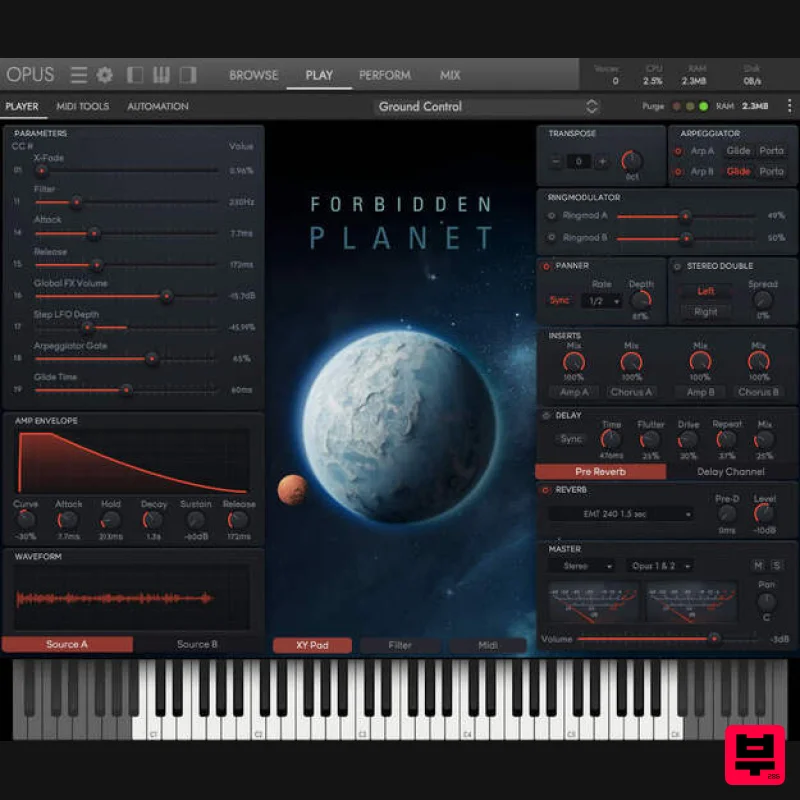The image size is (800, 800).
Task: Adjust the Amp A Mix knob
Action: point(573,363)
